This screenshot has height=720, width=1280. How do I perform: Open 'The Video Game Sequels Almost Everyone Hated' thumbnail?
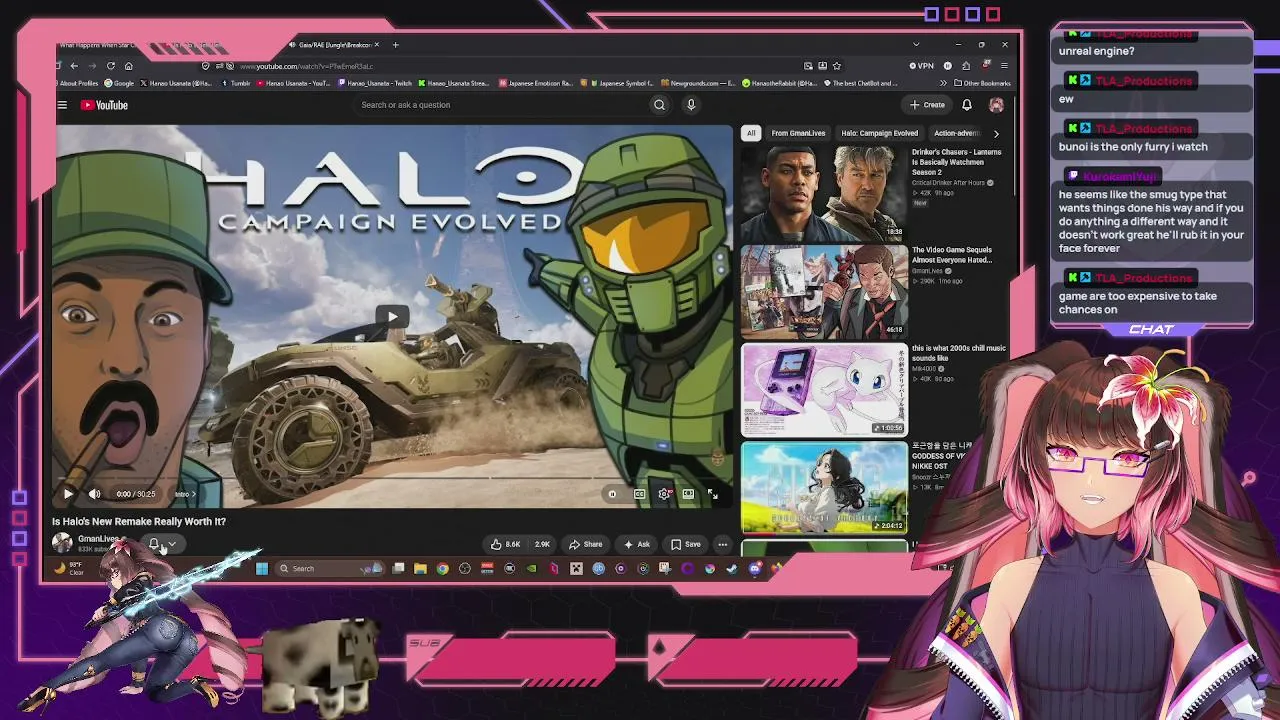tap(824, 291)
